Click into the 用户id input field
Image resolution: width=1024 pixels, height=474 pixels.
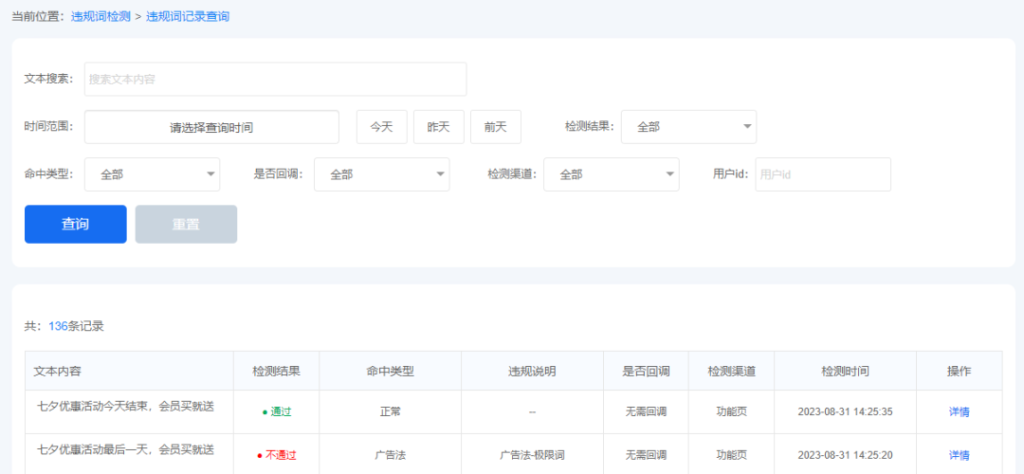coord(822,174)
